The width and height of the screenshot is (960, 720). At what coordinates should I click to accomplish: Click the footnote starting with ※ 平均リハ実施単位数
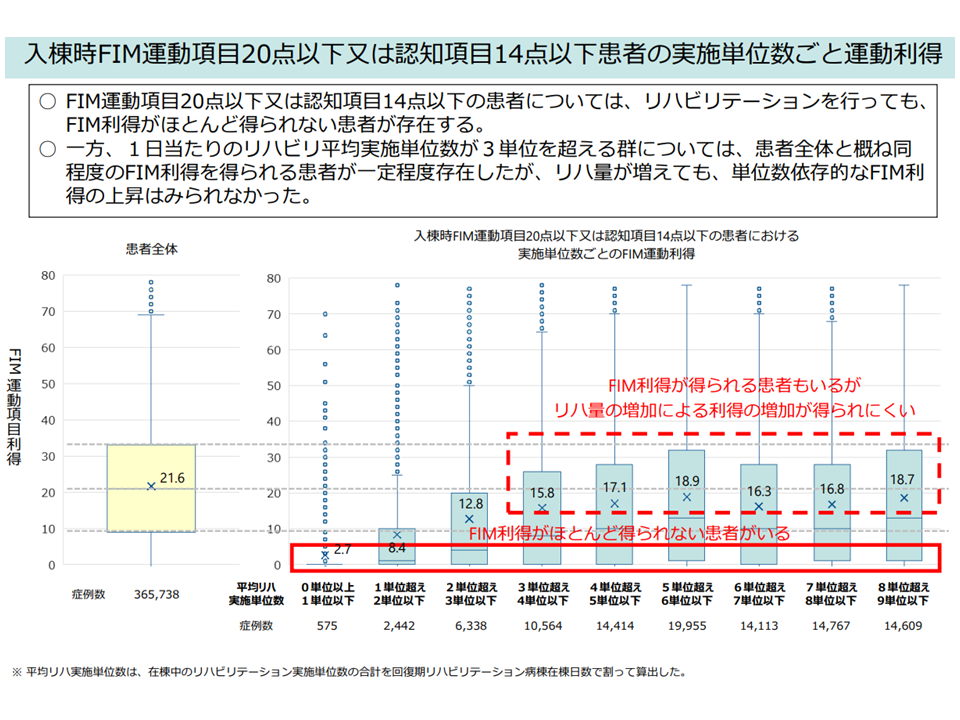click(352, 671)
